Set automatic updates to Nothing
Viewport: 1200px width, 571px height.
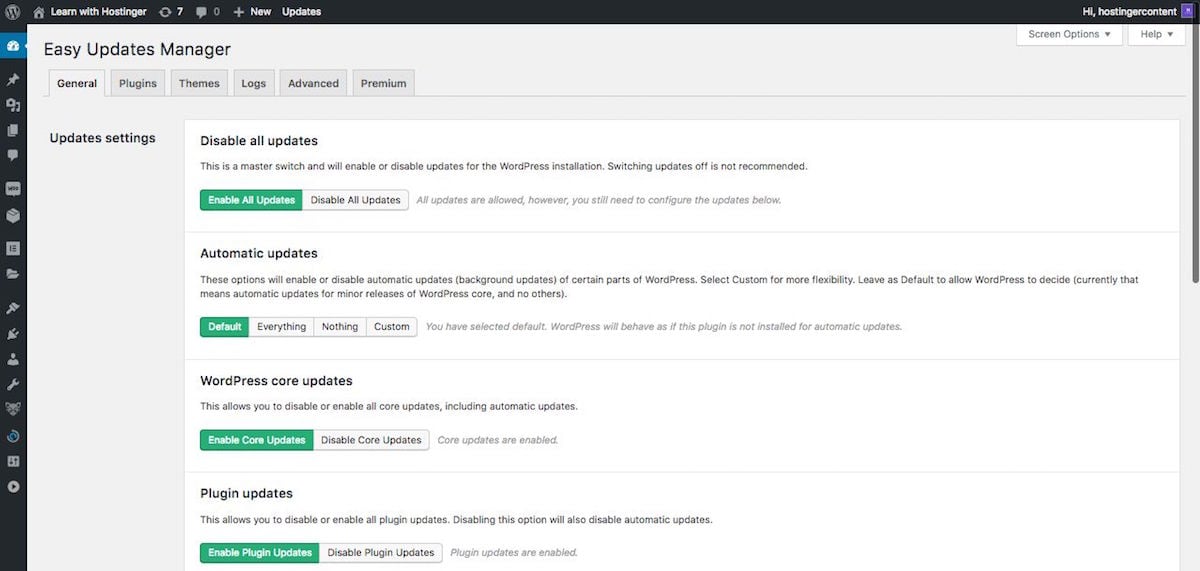pos(340,327)
